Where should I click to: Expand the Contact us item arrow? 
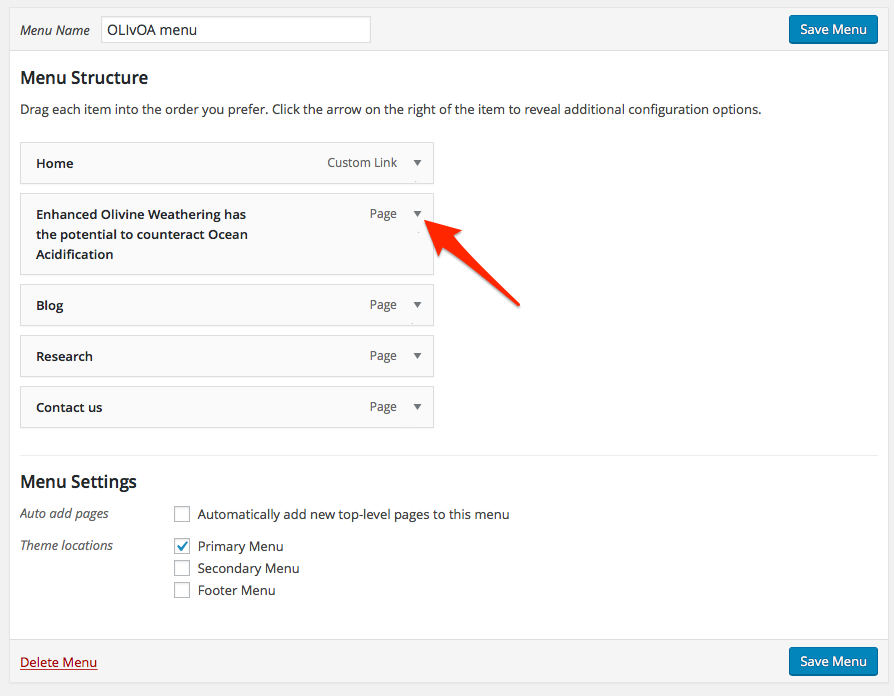coord(417,407)
